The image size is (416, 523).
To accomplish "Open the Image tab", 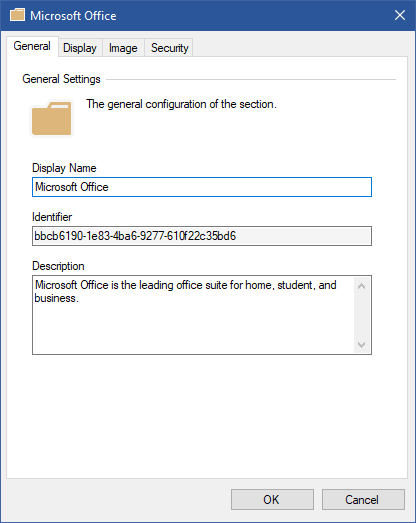I will tap(123, 48).
